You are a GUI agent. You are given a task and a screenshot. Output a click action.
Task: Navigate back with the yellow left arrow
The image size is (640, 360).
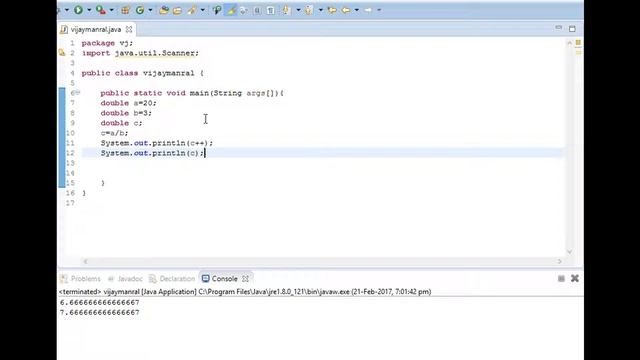[346, 10]
